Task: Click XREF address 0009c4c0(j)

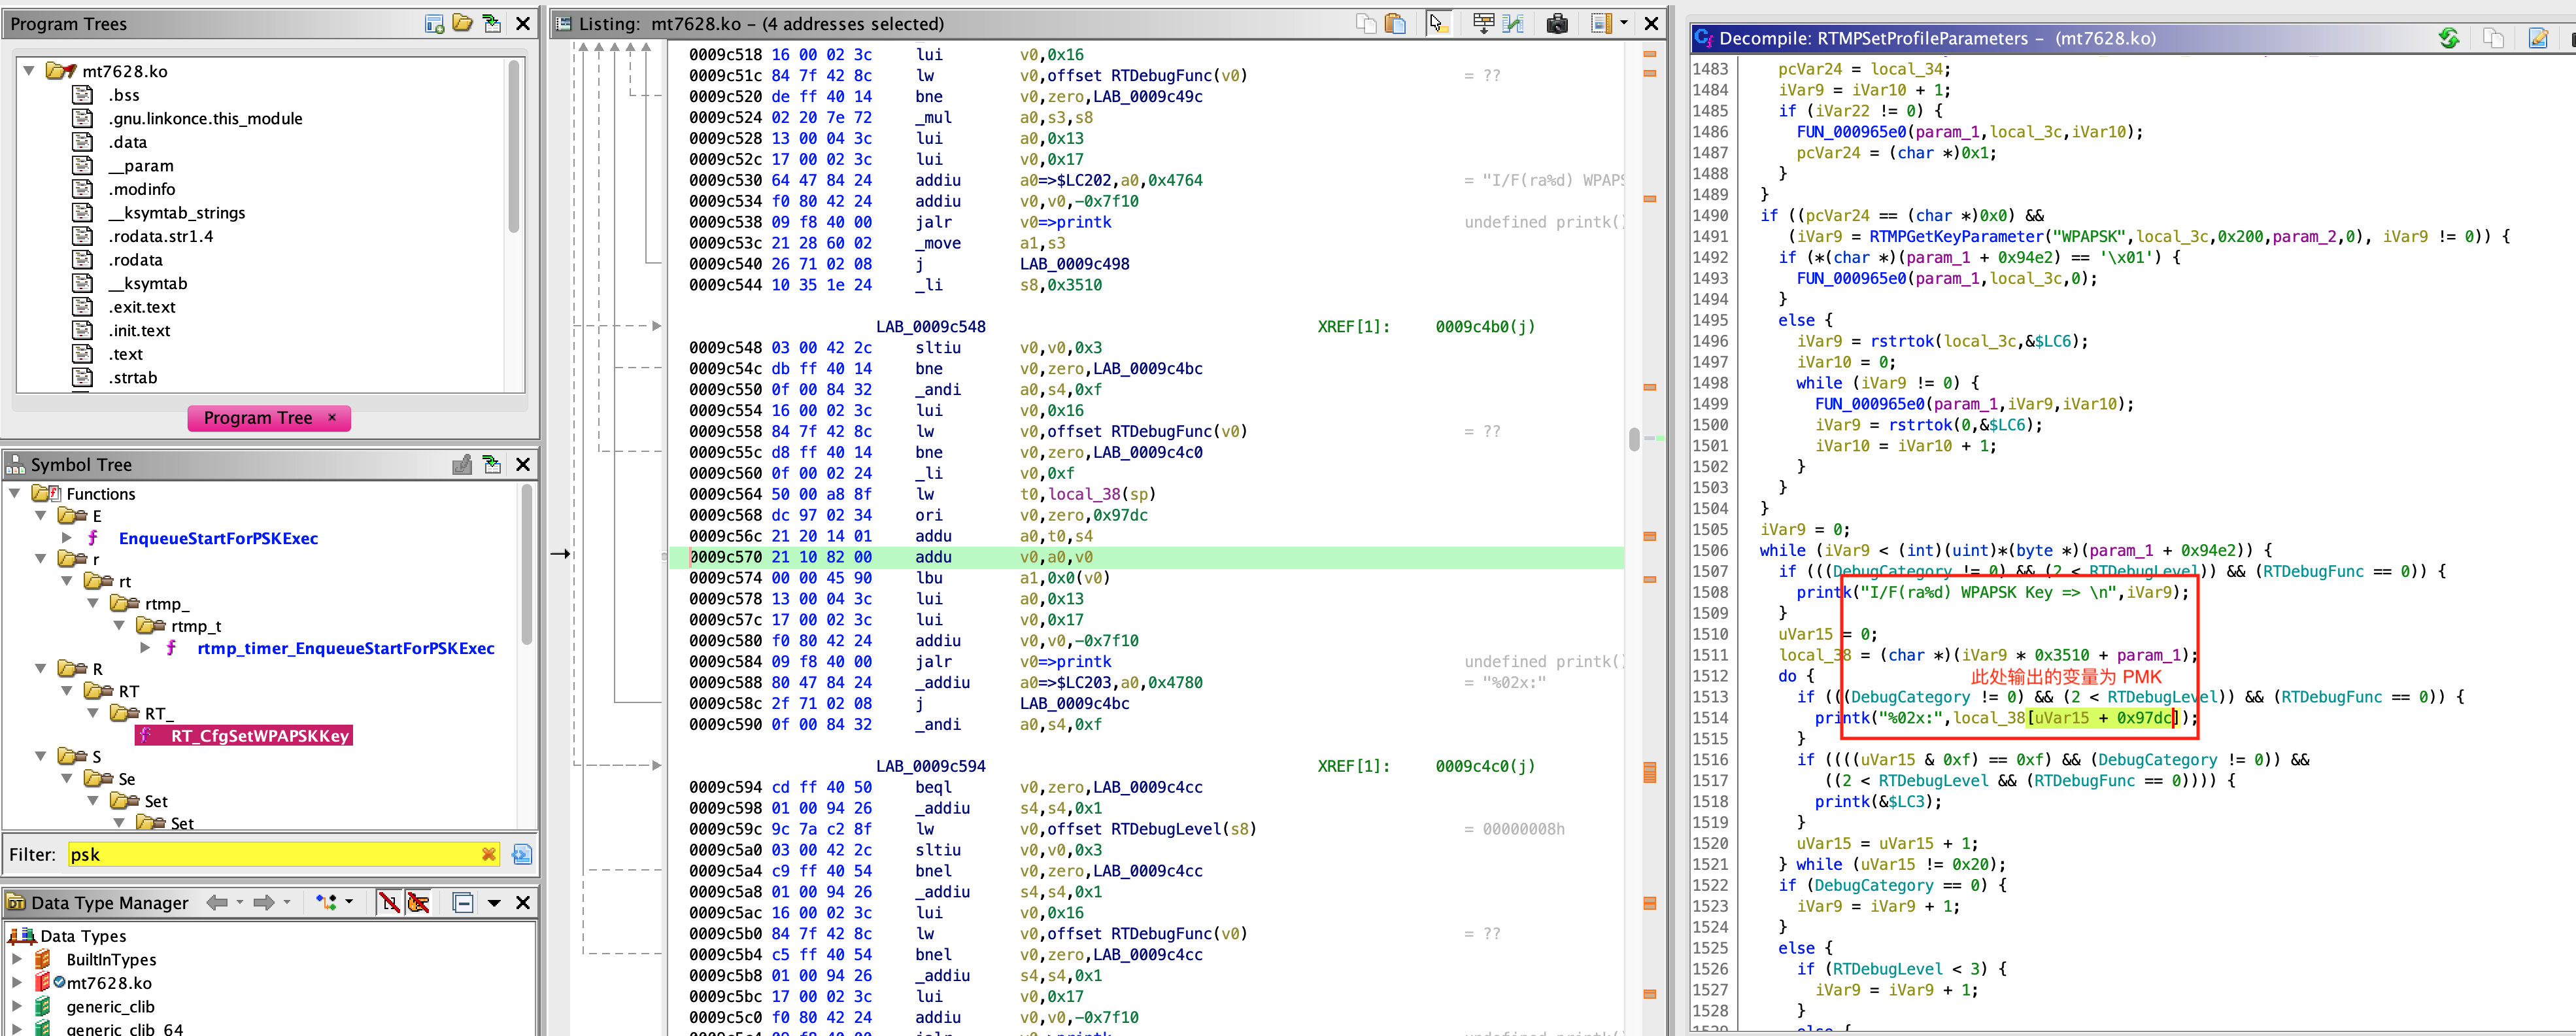Action: click(1484, 765)
